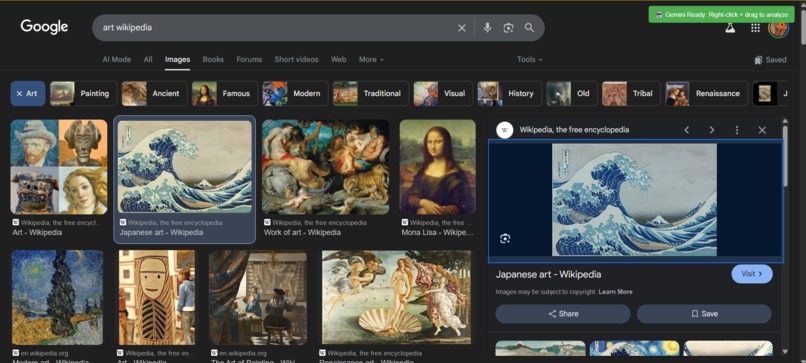Open search by image lens icon
806x363 pixels.
tap(508, 28)
